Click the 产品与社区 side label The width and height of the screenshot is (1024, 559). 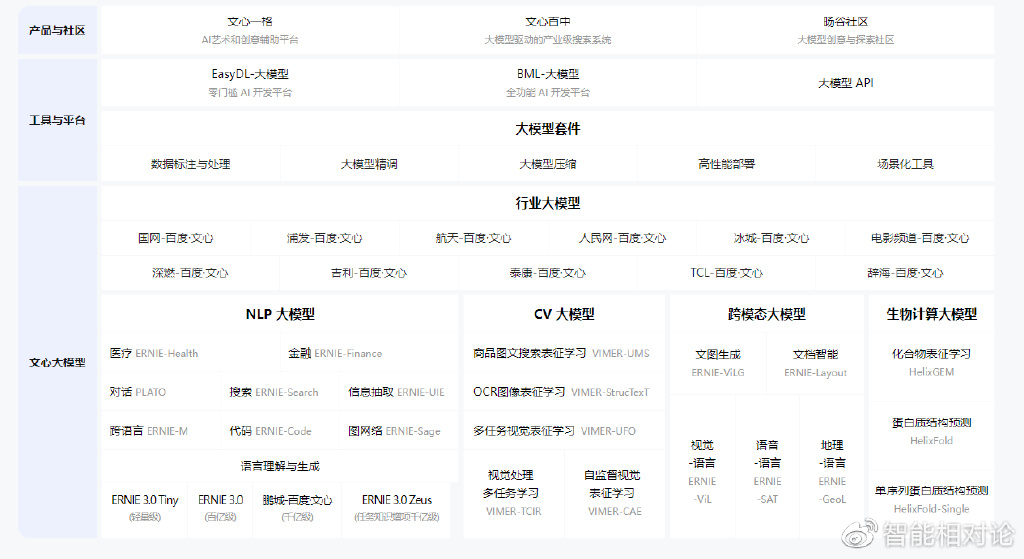[x=57, y=30]
